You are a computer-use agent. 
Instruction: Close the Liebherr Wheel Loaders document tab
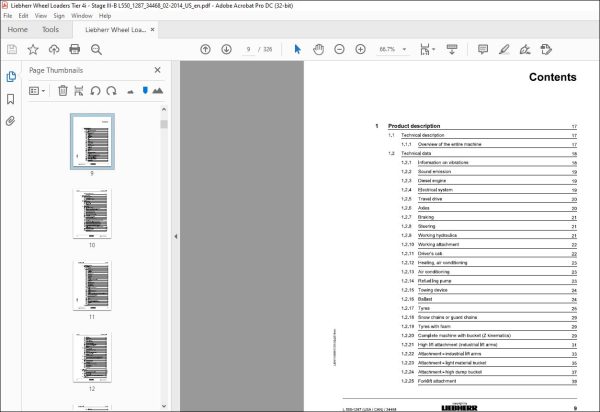tap(153, 29)
